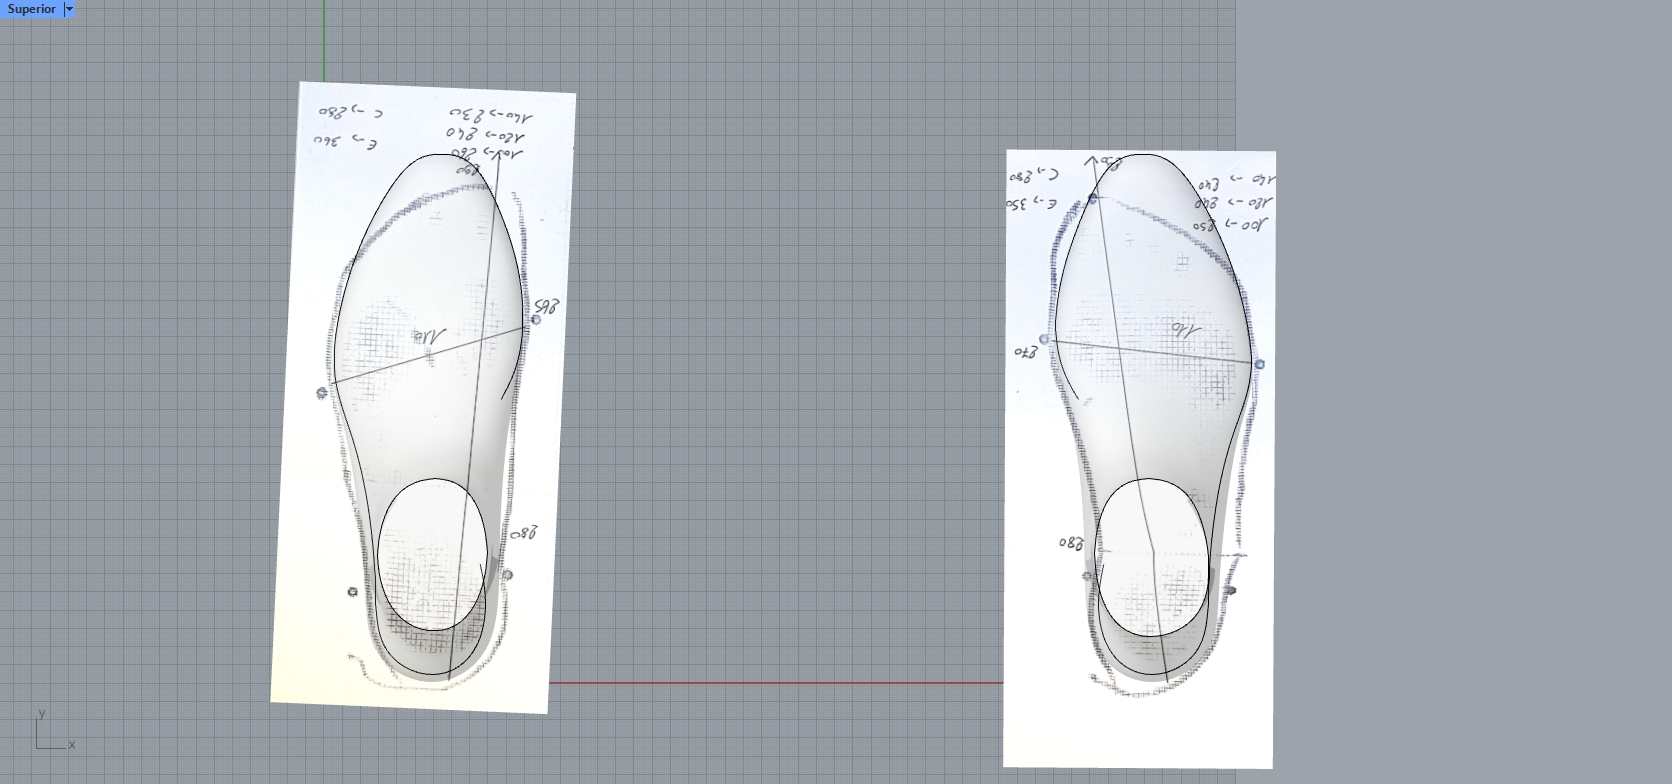Pick the point near right footprint's toe arrow
1672x784 pixels.
pyautogui.click(x=1093, y=199)
